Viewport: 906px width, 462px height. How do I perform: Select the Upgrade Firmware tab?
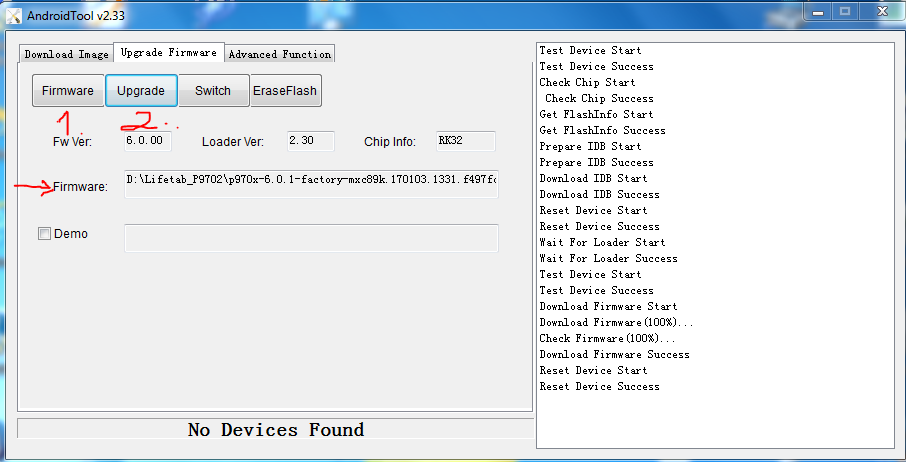coord(169,53)
